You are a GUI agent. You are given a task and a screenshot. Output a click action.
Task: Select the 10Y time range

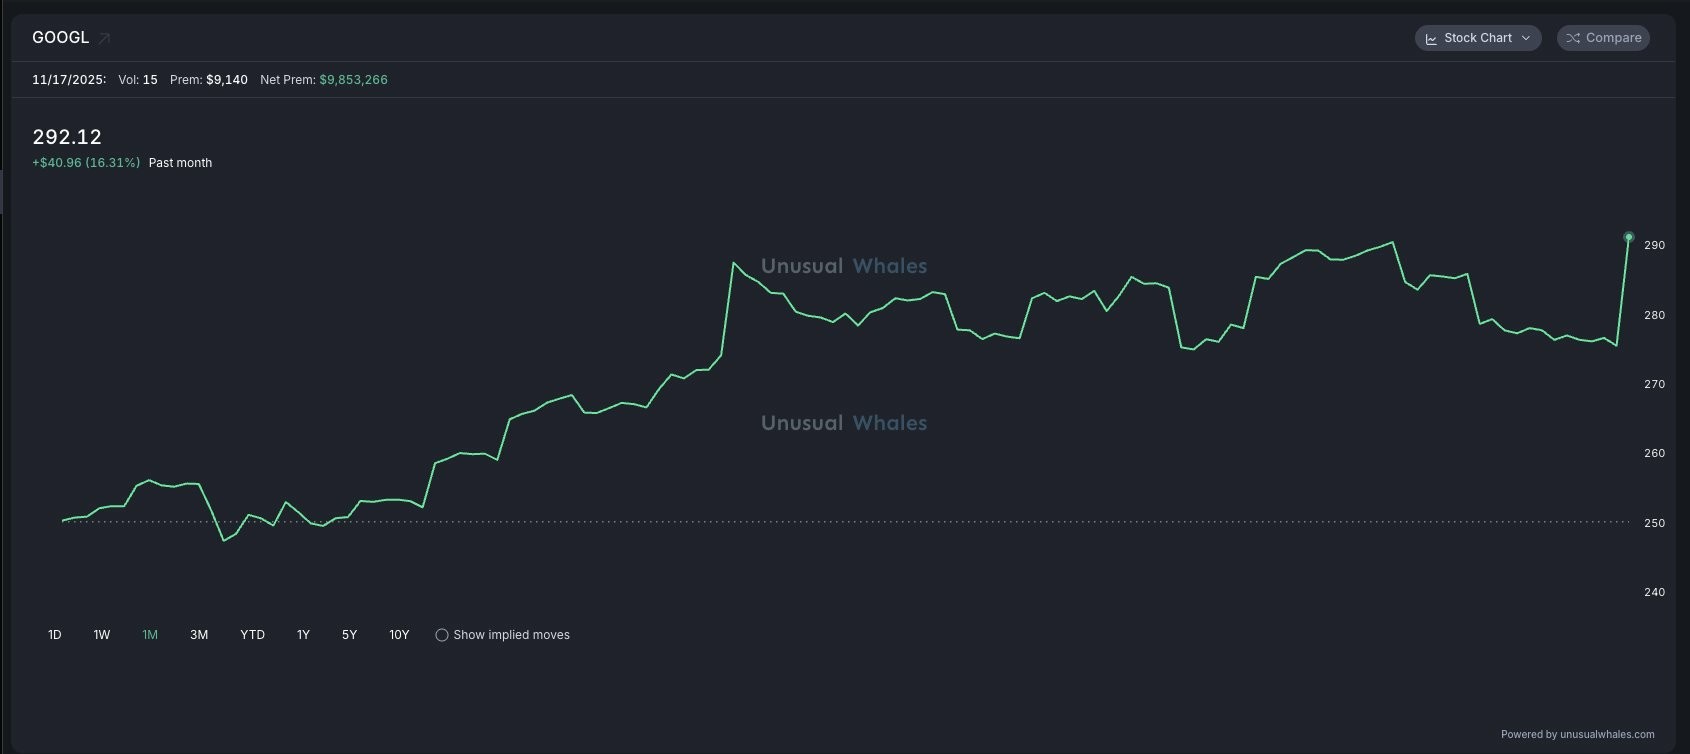[x=399, y=635]
